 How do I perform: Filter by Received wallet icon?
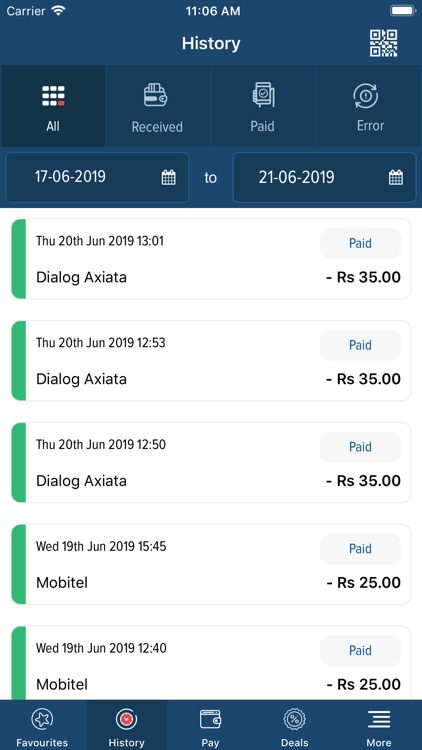click(x=156, y=95)
